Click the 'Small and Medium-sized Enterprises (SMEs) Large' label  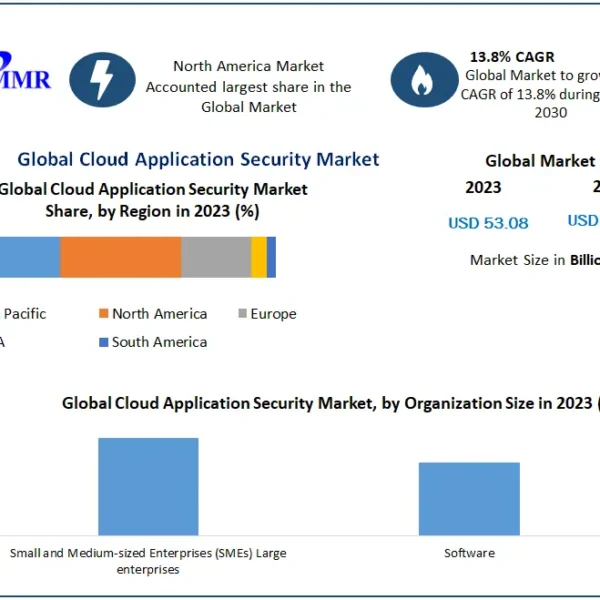[148, 553]
